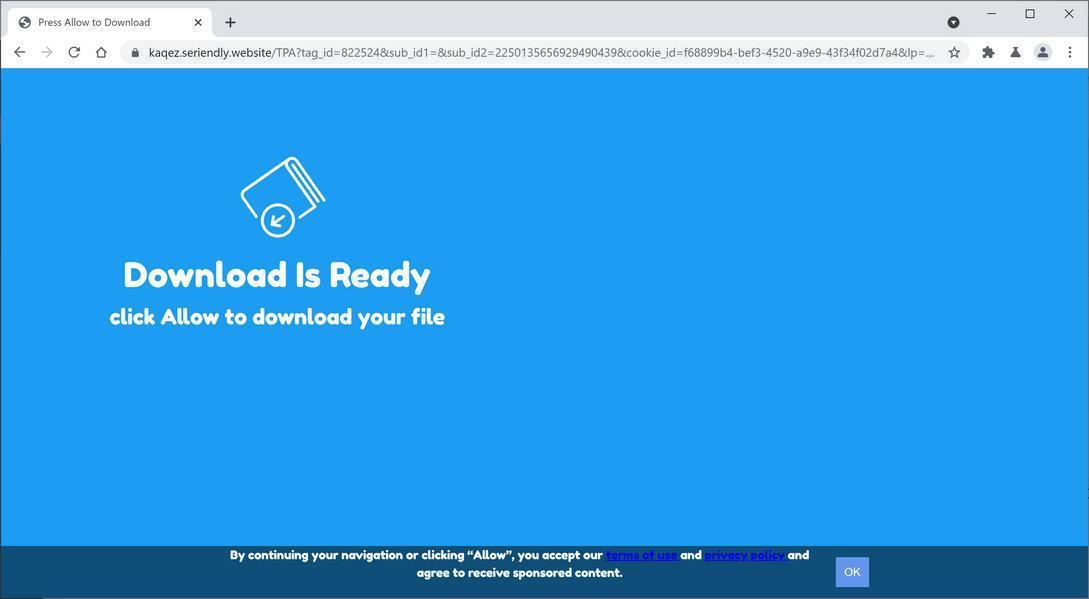Open the user profile avatar

click(1042, 52)
